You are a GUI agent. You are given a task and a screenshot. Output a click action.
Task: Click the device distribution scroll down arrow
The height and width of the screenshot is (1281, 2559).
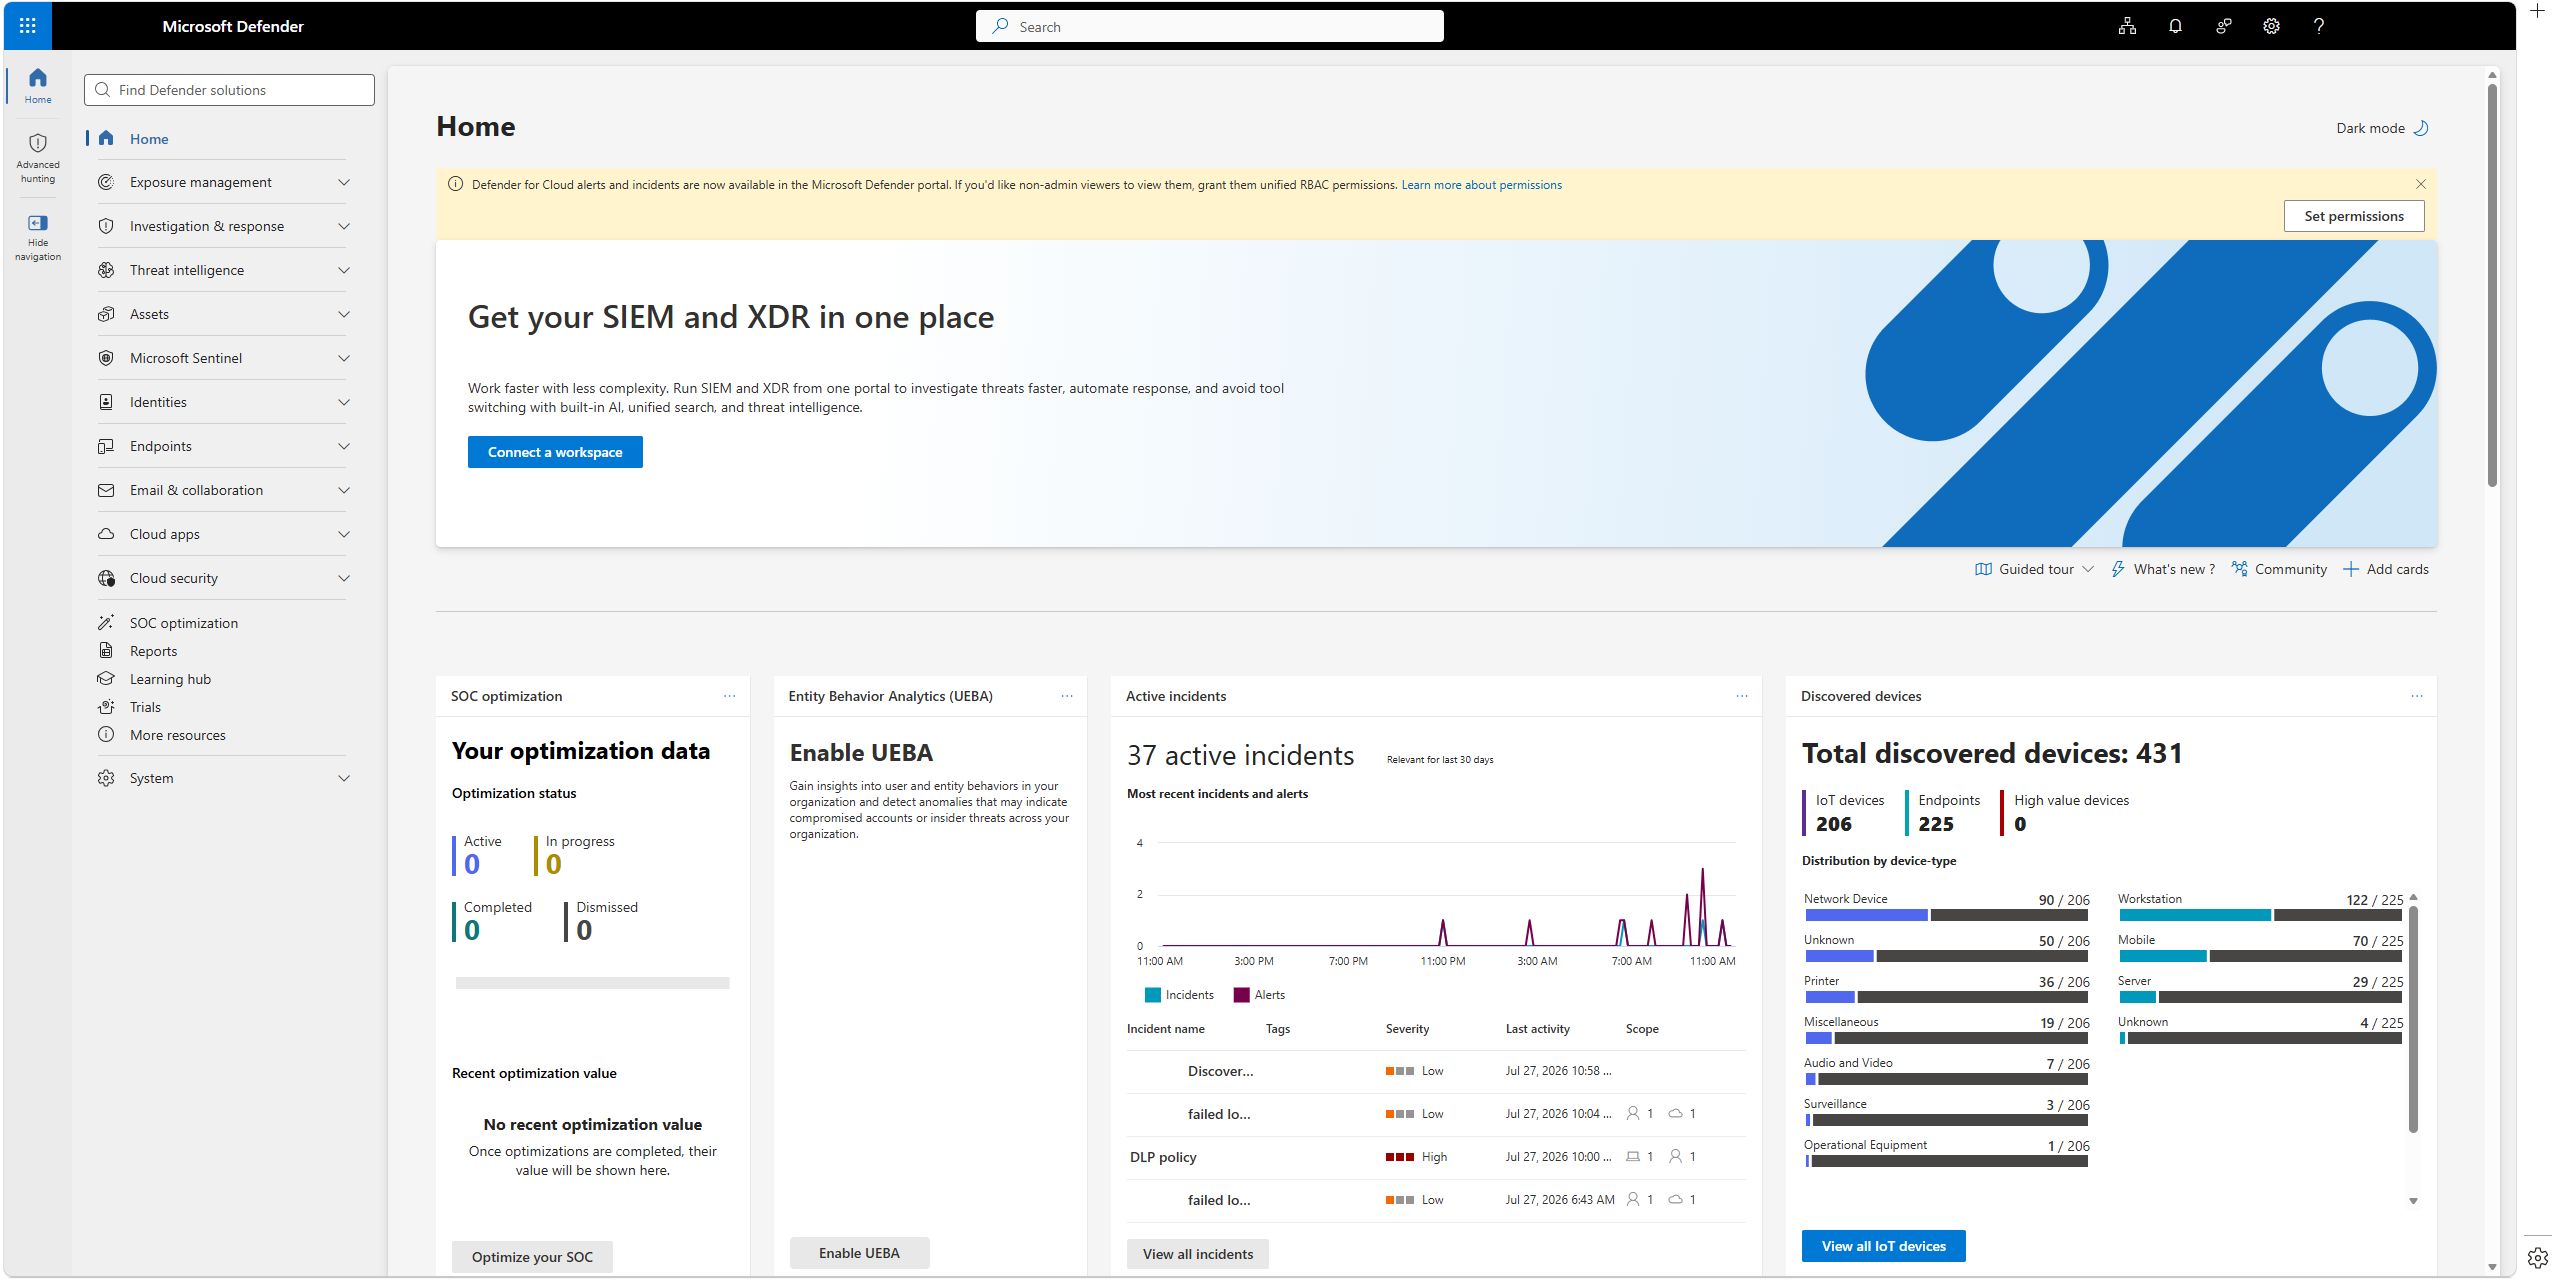2413,1201
